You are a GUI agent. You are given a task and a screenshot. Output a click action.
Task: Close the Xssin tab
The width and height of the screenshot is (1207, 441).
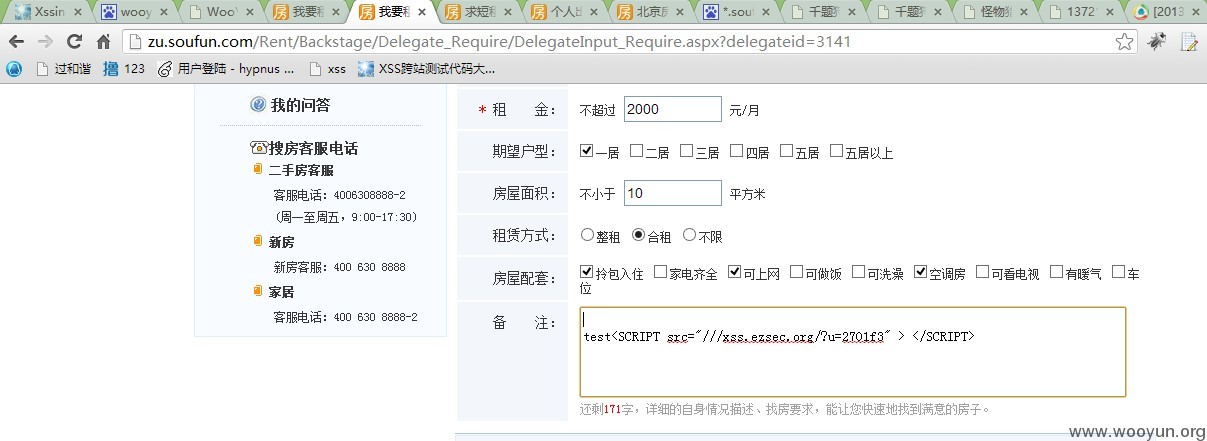(76, 12)
